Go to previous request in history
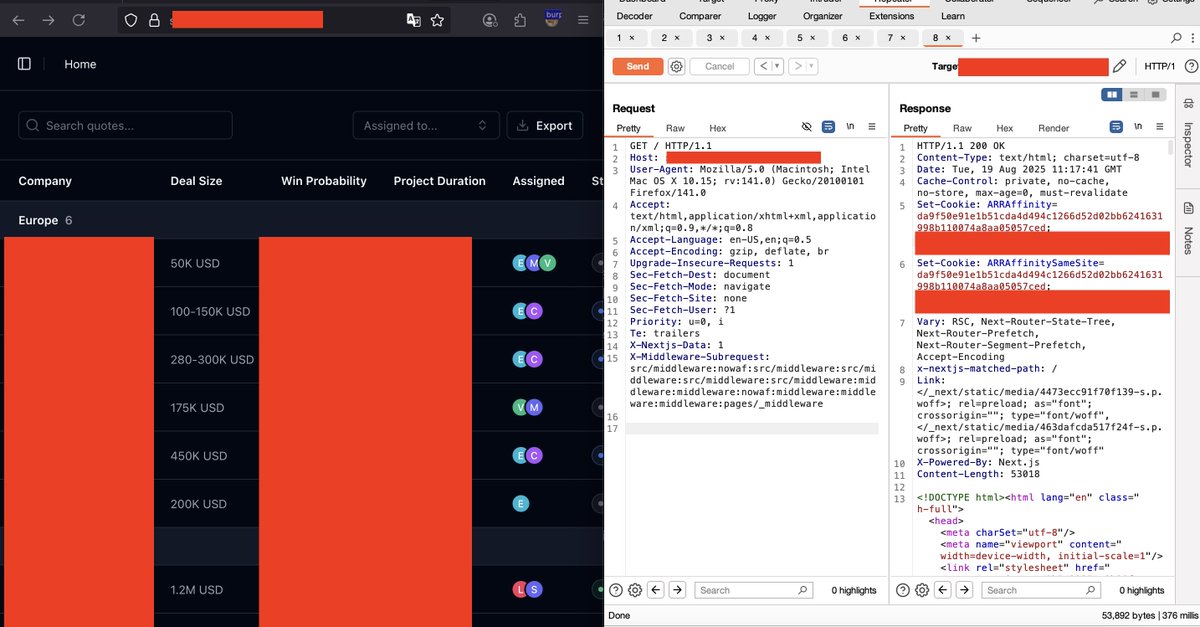 [763, 66]
